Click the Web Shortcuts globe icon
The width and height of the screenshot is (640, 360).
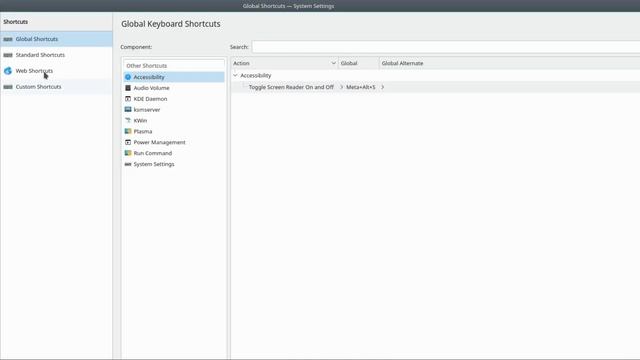8,71
